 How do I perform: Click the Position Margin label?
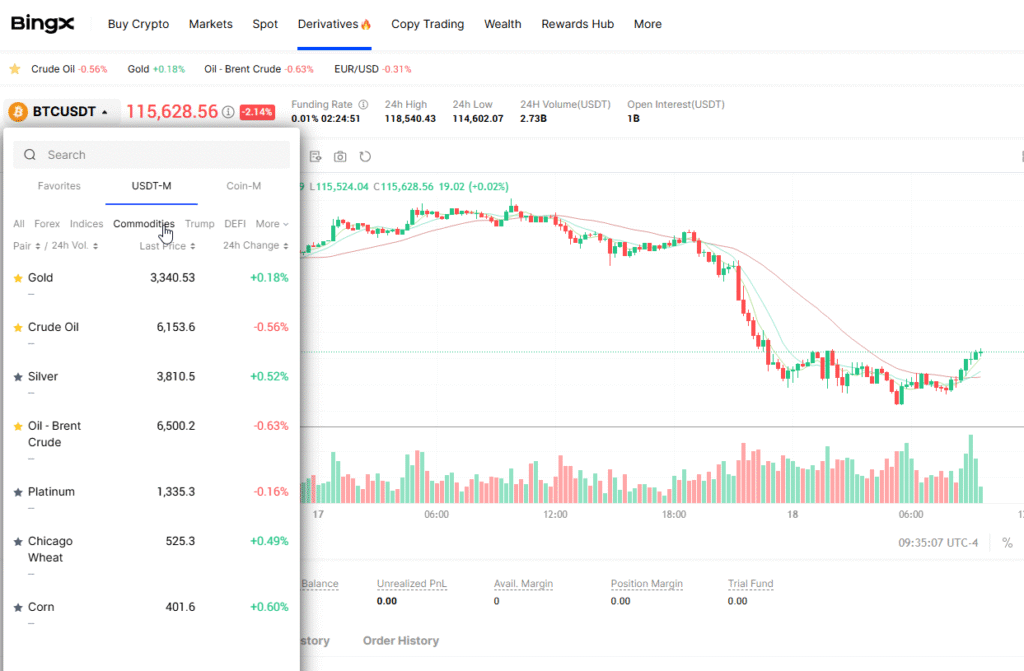point(647,583)
